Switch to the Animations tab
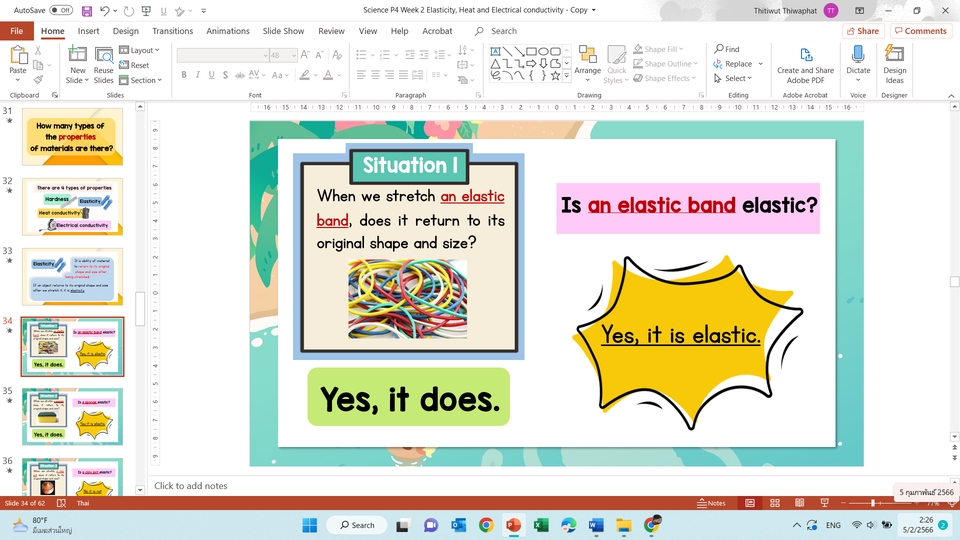Image resolution: width=960 pixels, height=540 pixels. [227, 31]
